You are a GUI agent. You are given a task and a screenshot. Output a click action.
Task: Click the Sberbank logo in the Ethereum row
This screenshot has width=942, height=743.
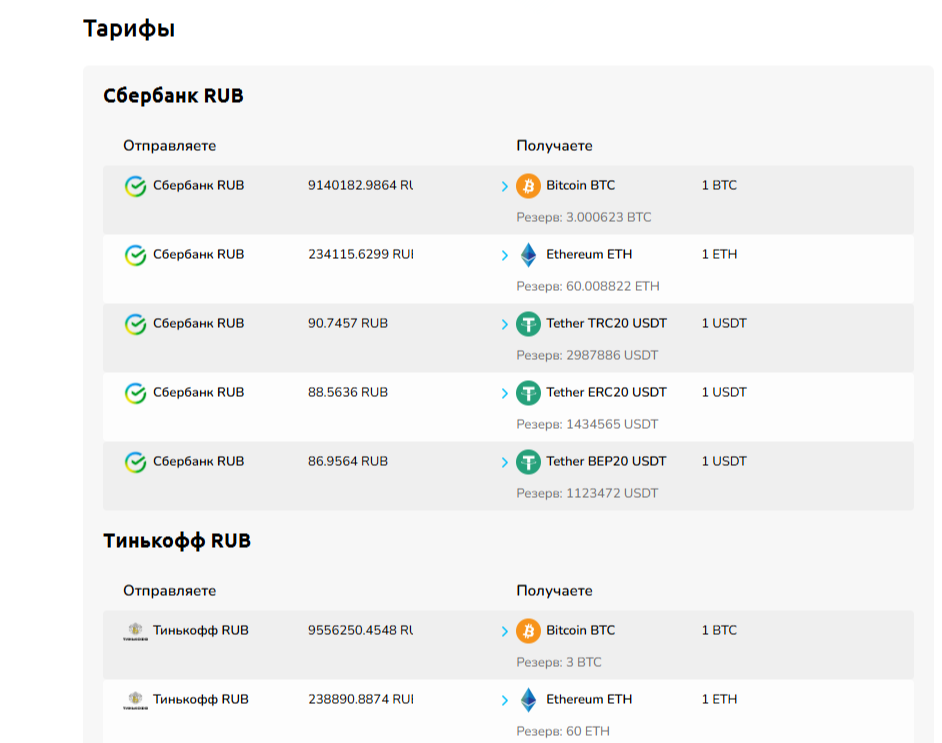(x=135, y=255)
